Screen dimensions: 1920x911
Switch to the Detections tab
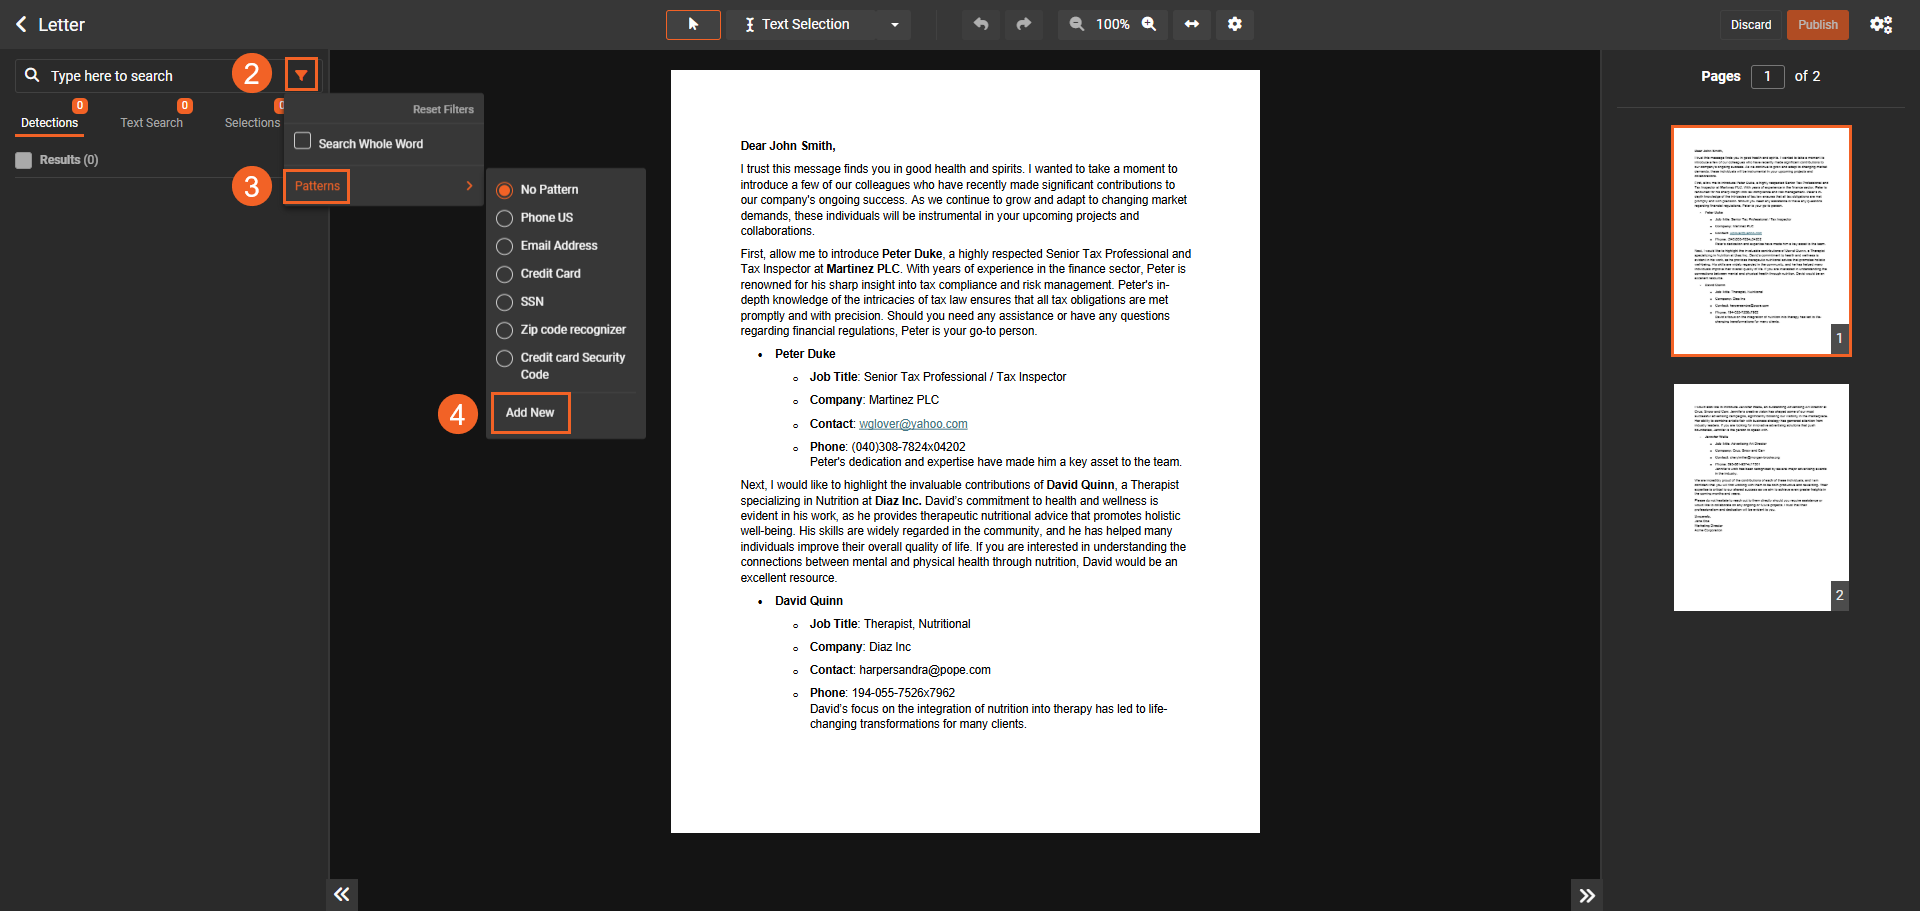[x=49, y=123]
